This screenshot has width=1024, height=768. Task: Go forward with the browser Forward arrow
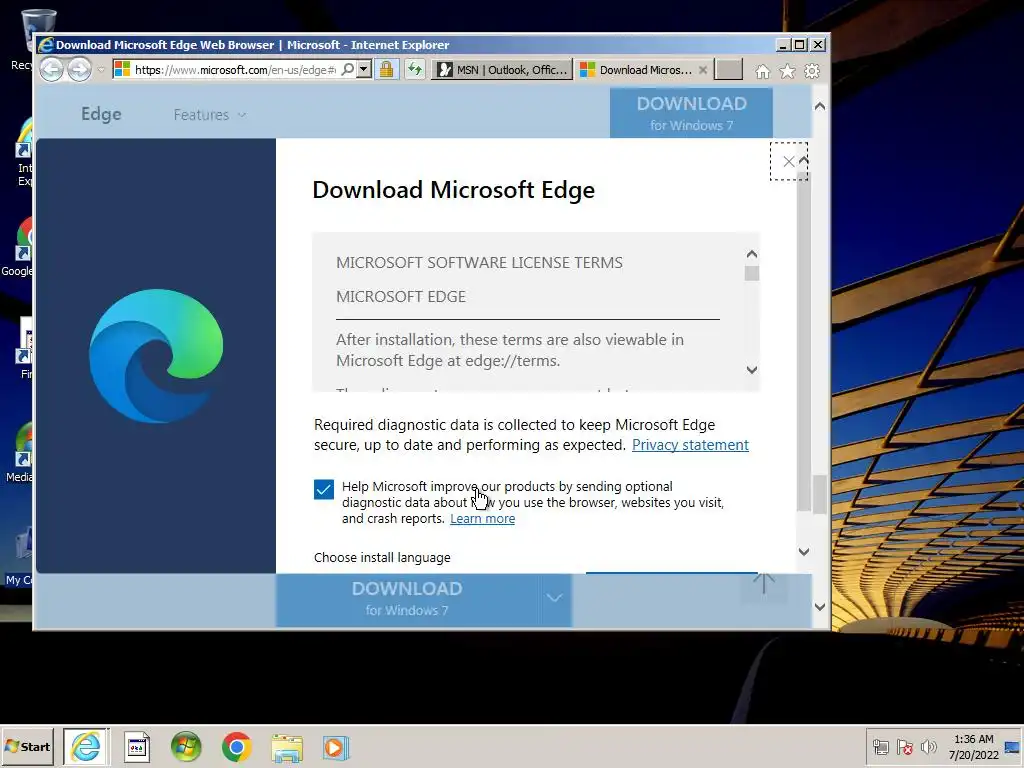tap(80, 70)
